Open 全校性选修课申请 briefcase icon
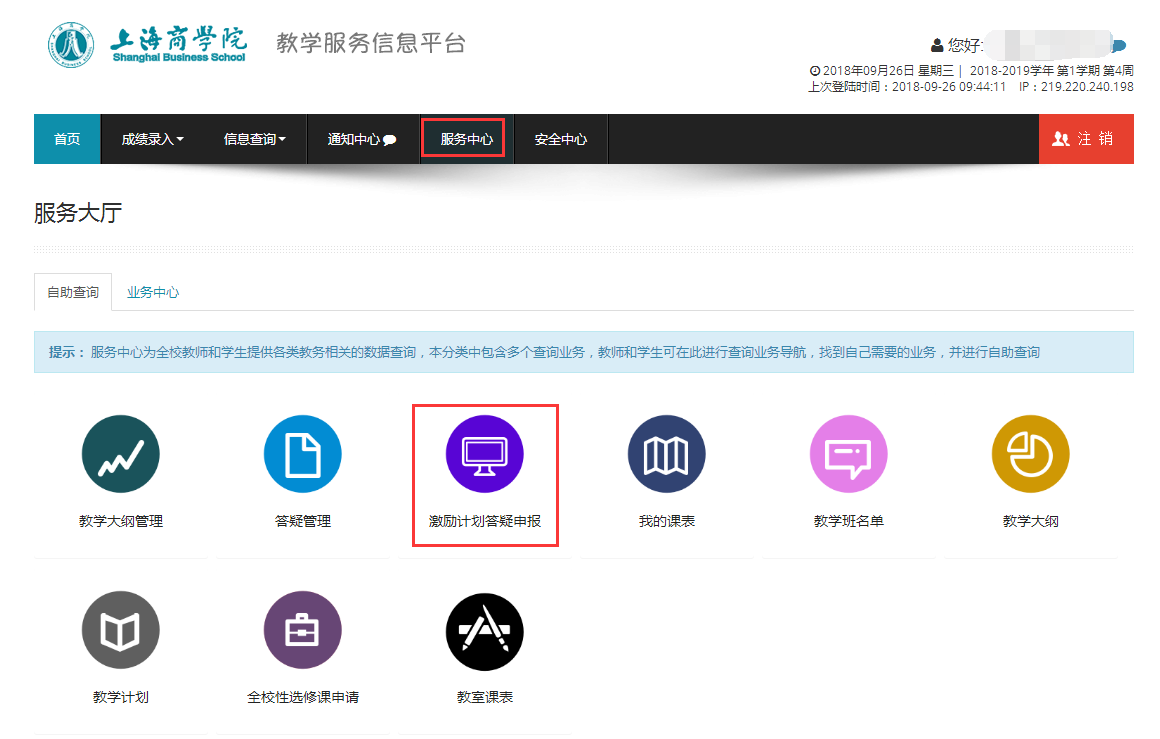This screenshot has height=739, width=1160. click(302, 631)
